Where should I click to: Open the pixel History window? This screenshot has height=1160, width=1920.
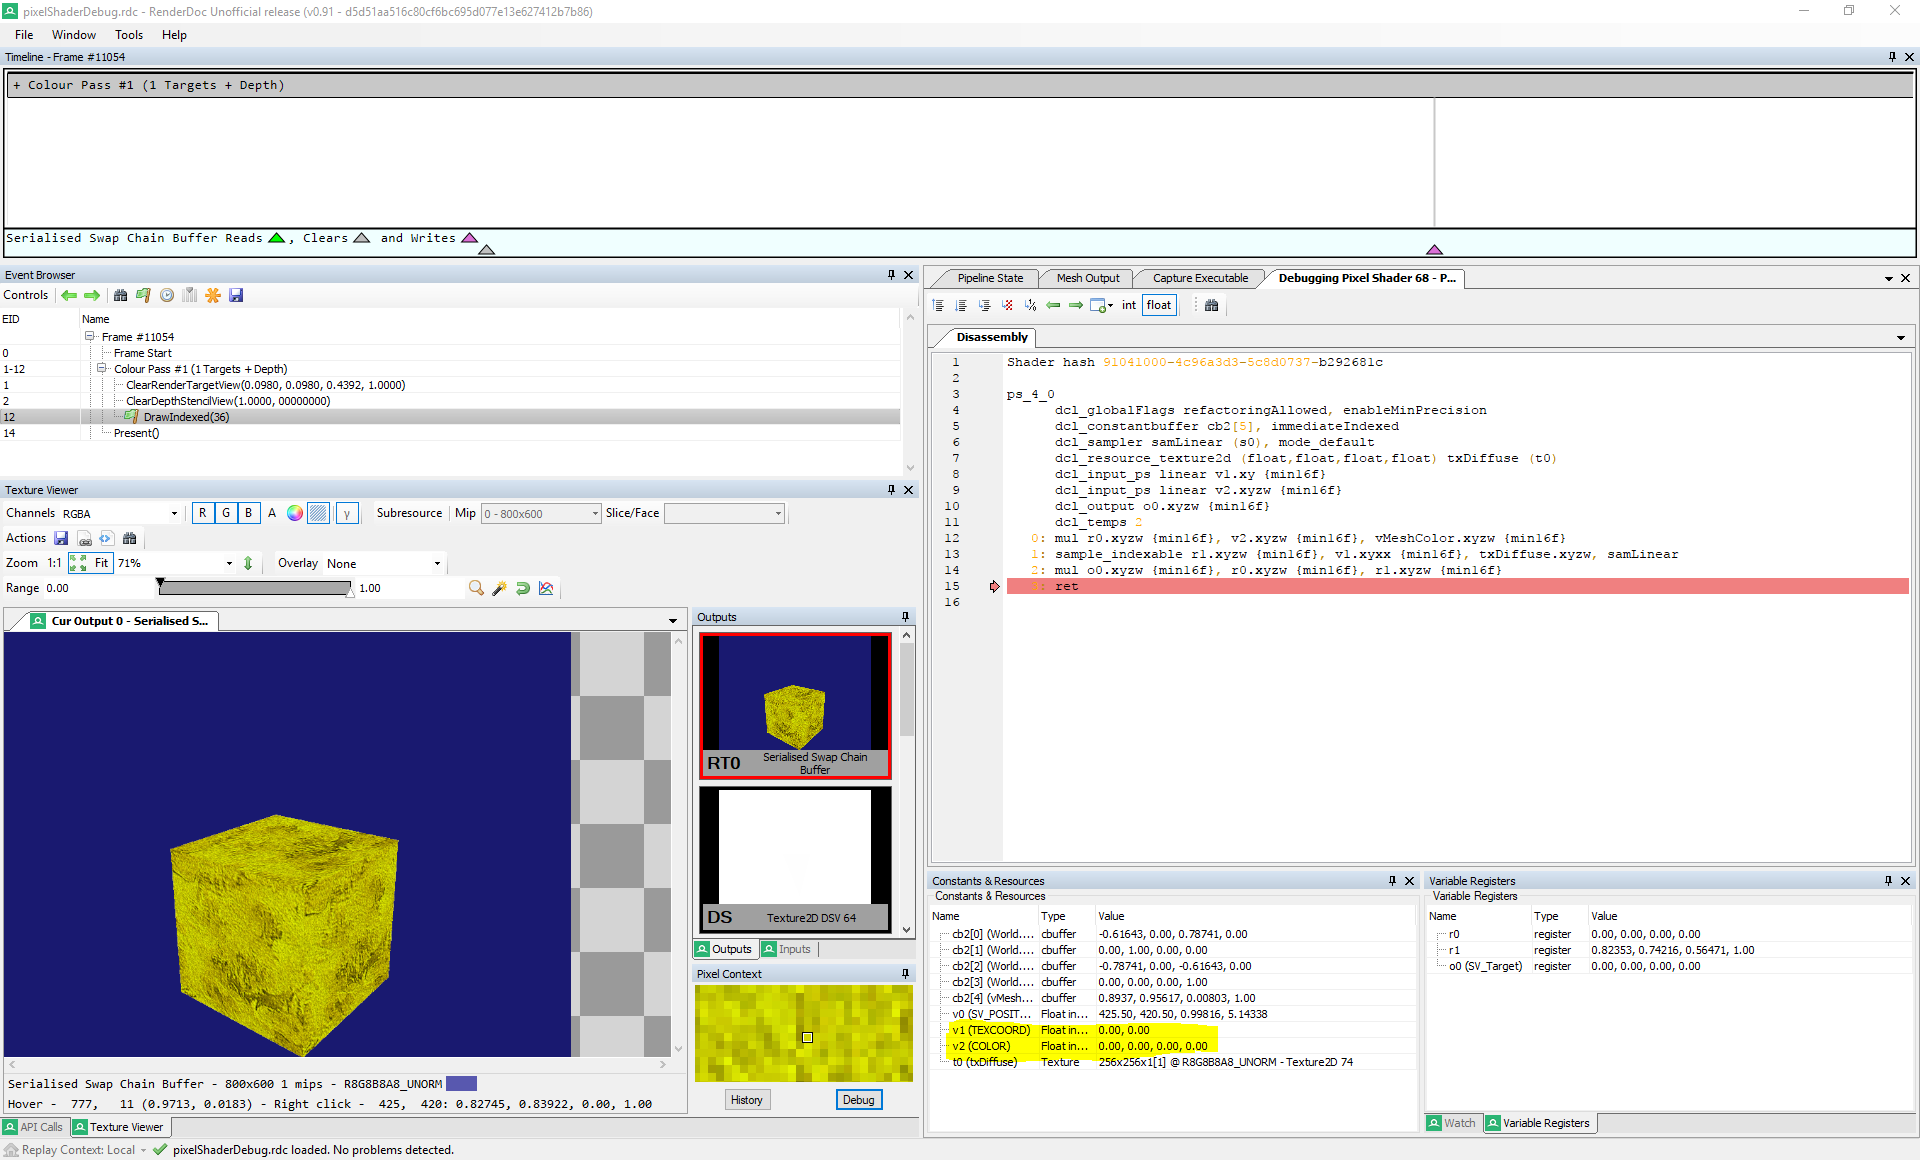[747, 1099]
